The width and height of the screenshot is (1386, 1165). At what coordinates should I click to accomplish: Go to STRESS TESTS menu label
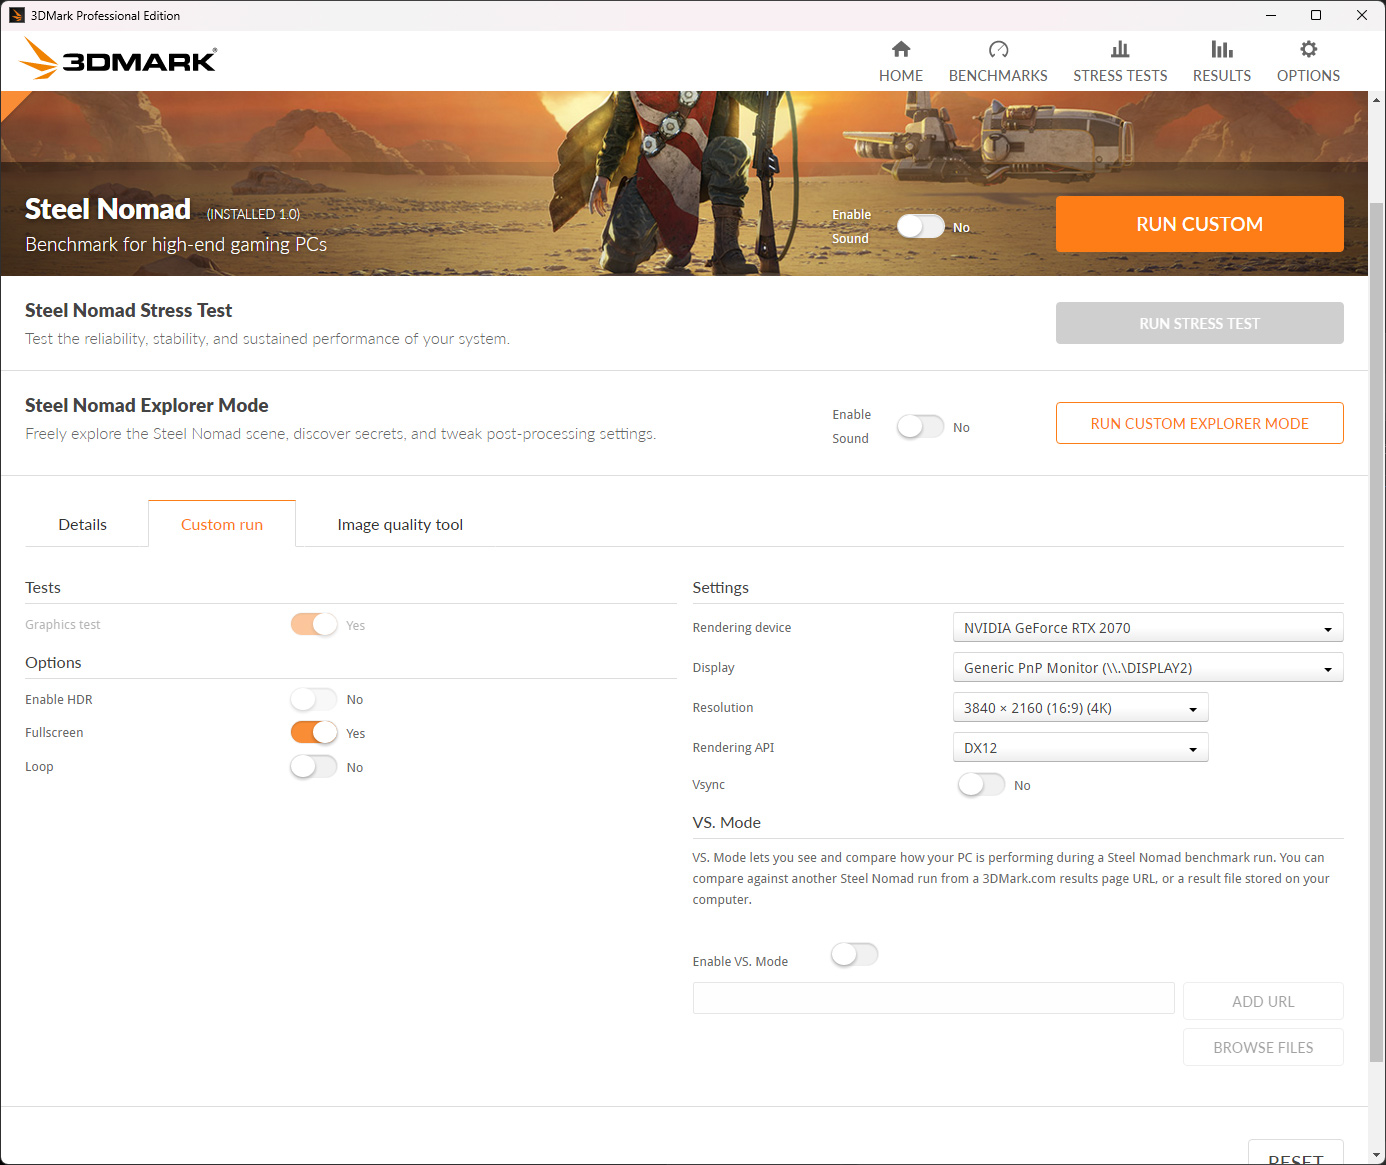click(x=1120, y=76)
